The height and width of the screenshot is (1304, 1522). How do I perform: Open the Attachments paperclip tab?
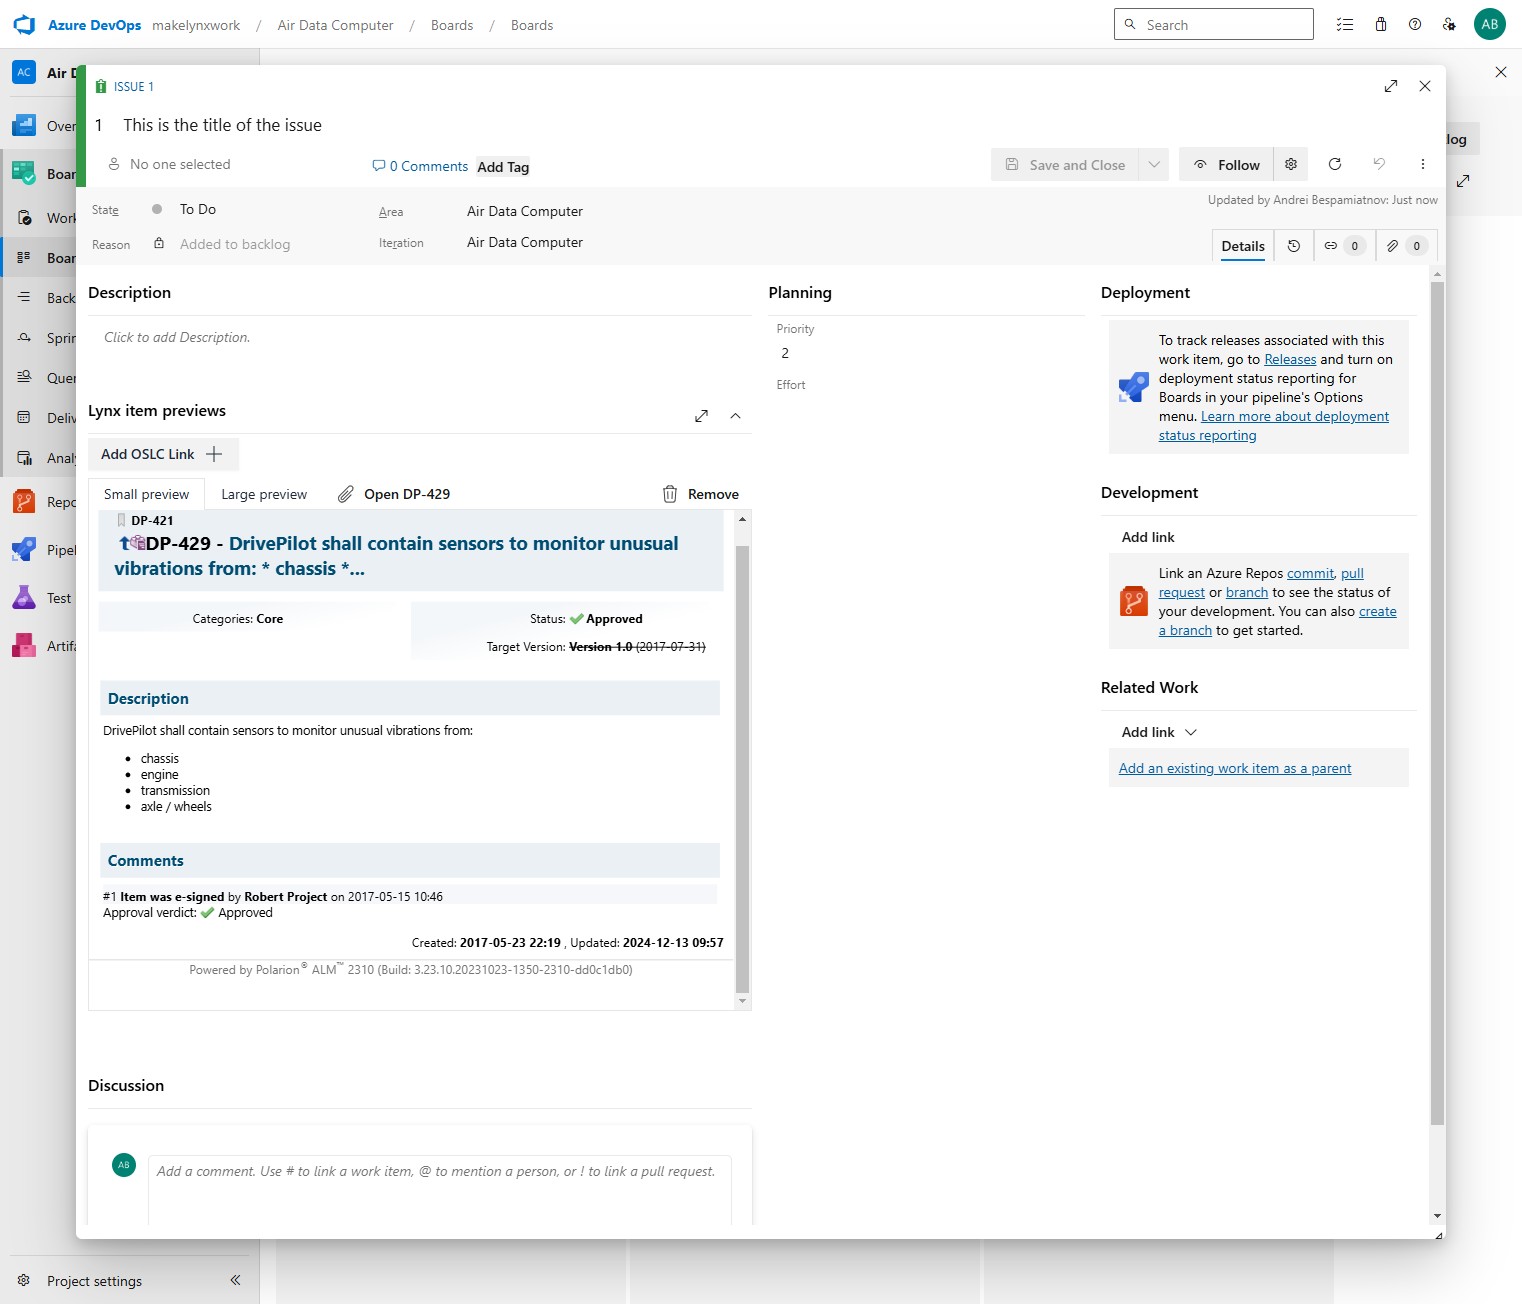coord(1405,246)
